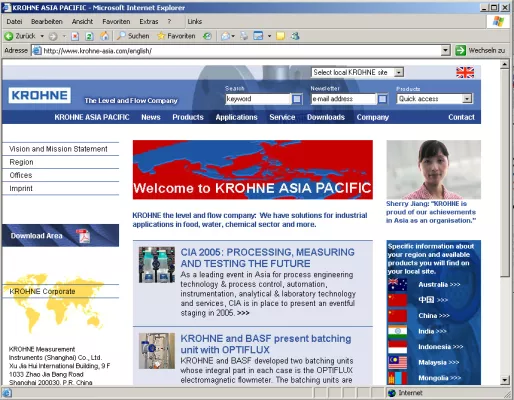This screenshot has width=514, height=400.
Task: Open the mail envelope toolbar icon
Action: (226, 36)
